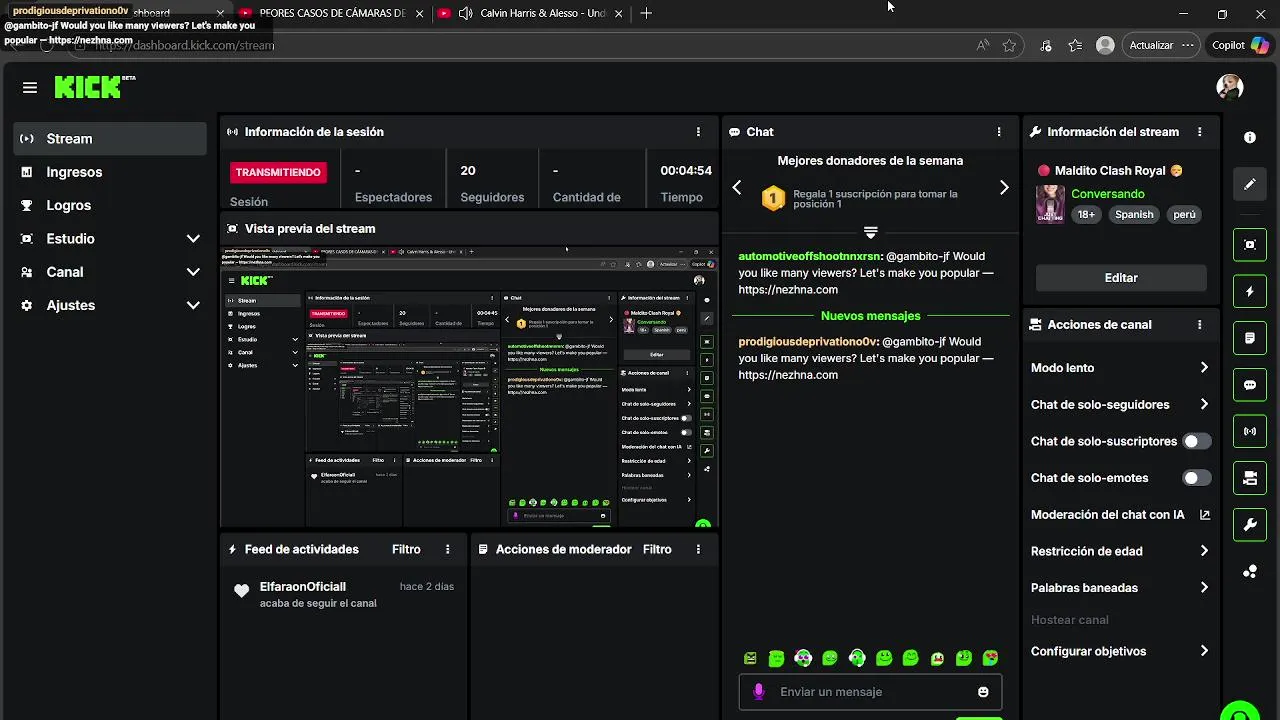The height and width of the screenshot is (720, 1280).
Task: Open Moderación del chat con IA
Action: click(1120, 515)
